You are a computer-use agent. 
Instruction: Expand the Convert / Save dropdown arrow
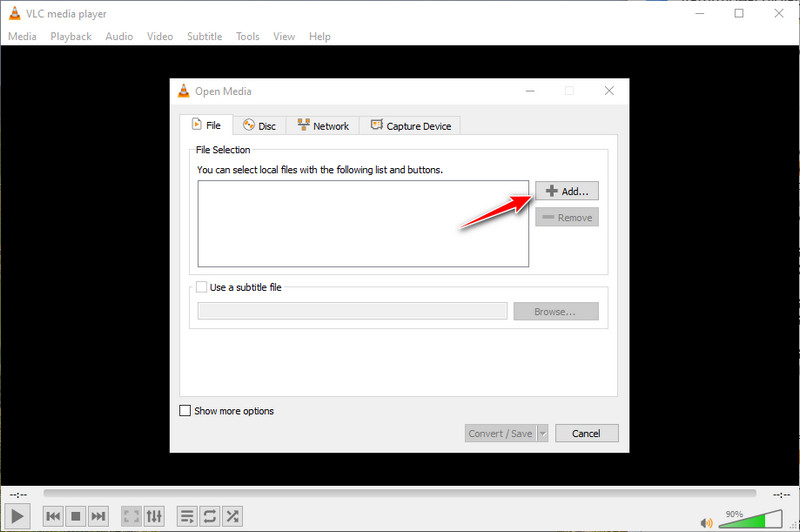coord(543,433)
